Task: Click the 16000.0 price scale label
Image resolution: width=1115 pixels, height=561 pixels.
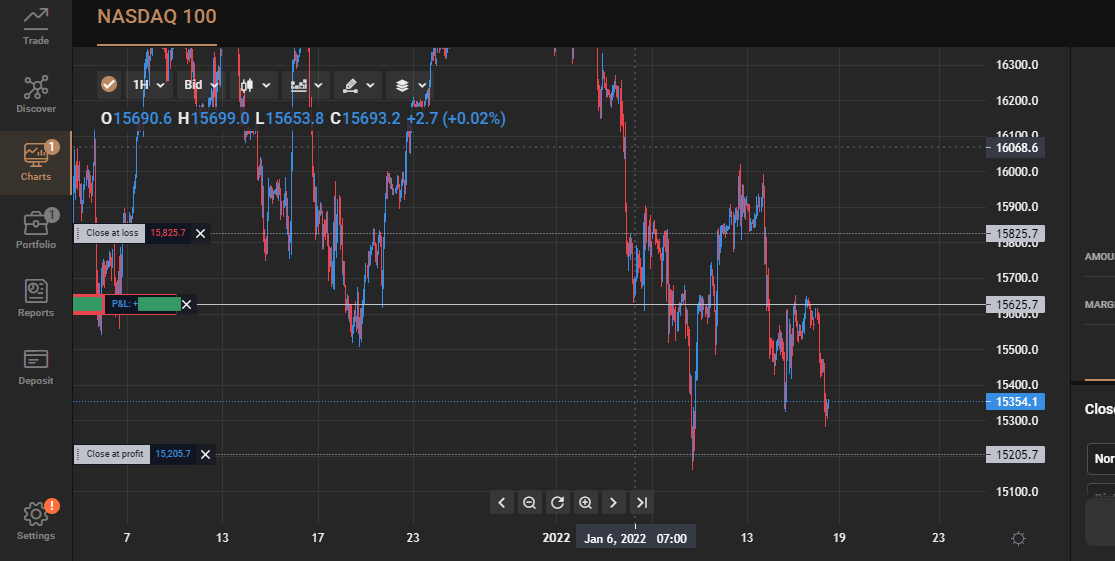Action: click(x=1017, y=171)
